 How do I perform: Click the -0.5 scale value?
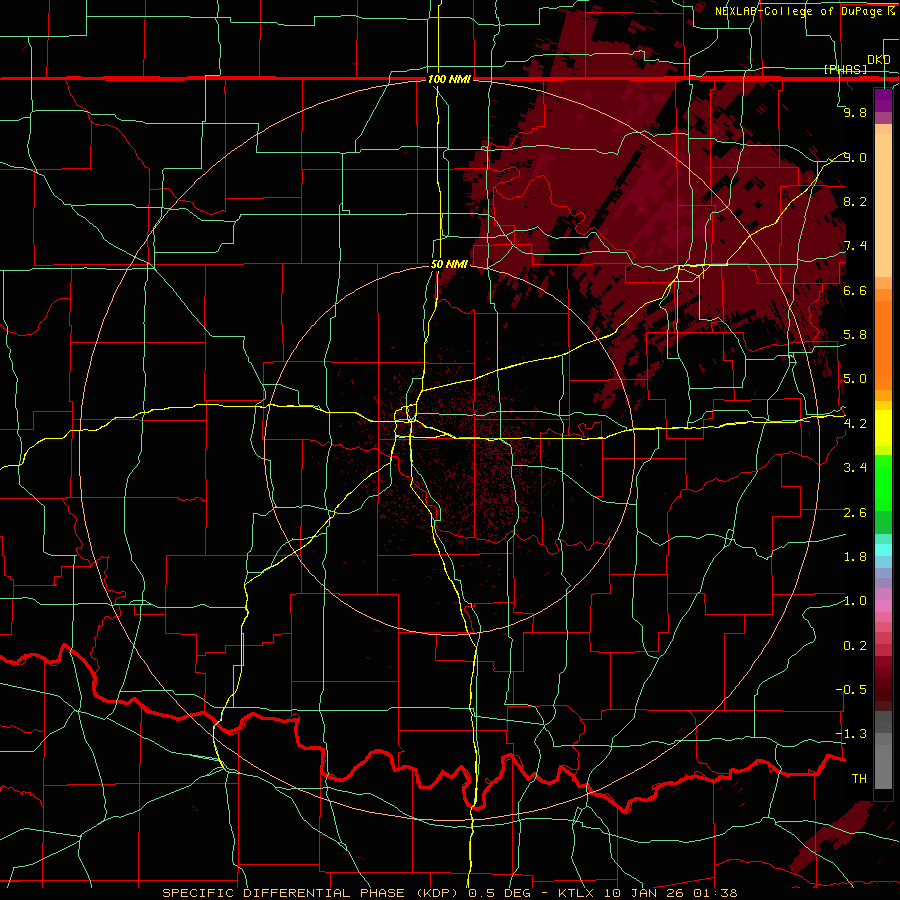(x=852, y=690)
